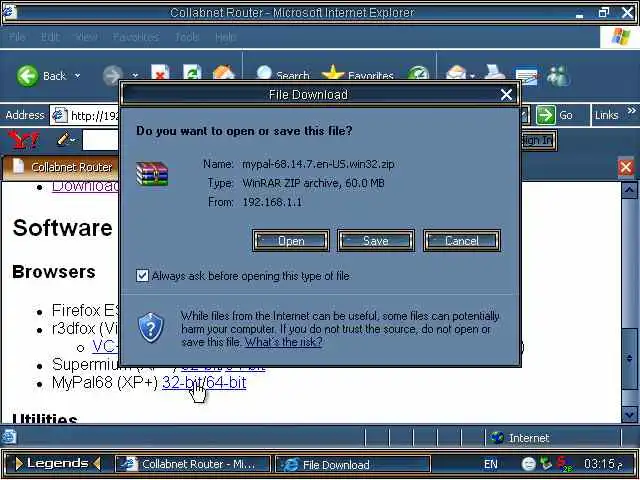Click the Edit page toolbar icon
Image resolution: width=640 pixels, height=480 pixels.
[527, 76]
